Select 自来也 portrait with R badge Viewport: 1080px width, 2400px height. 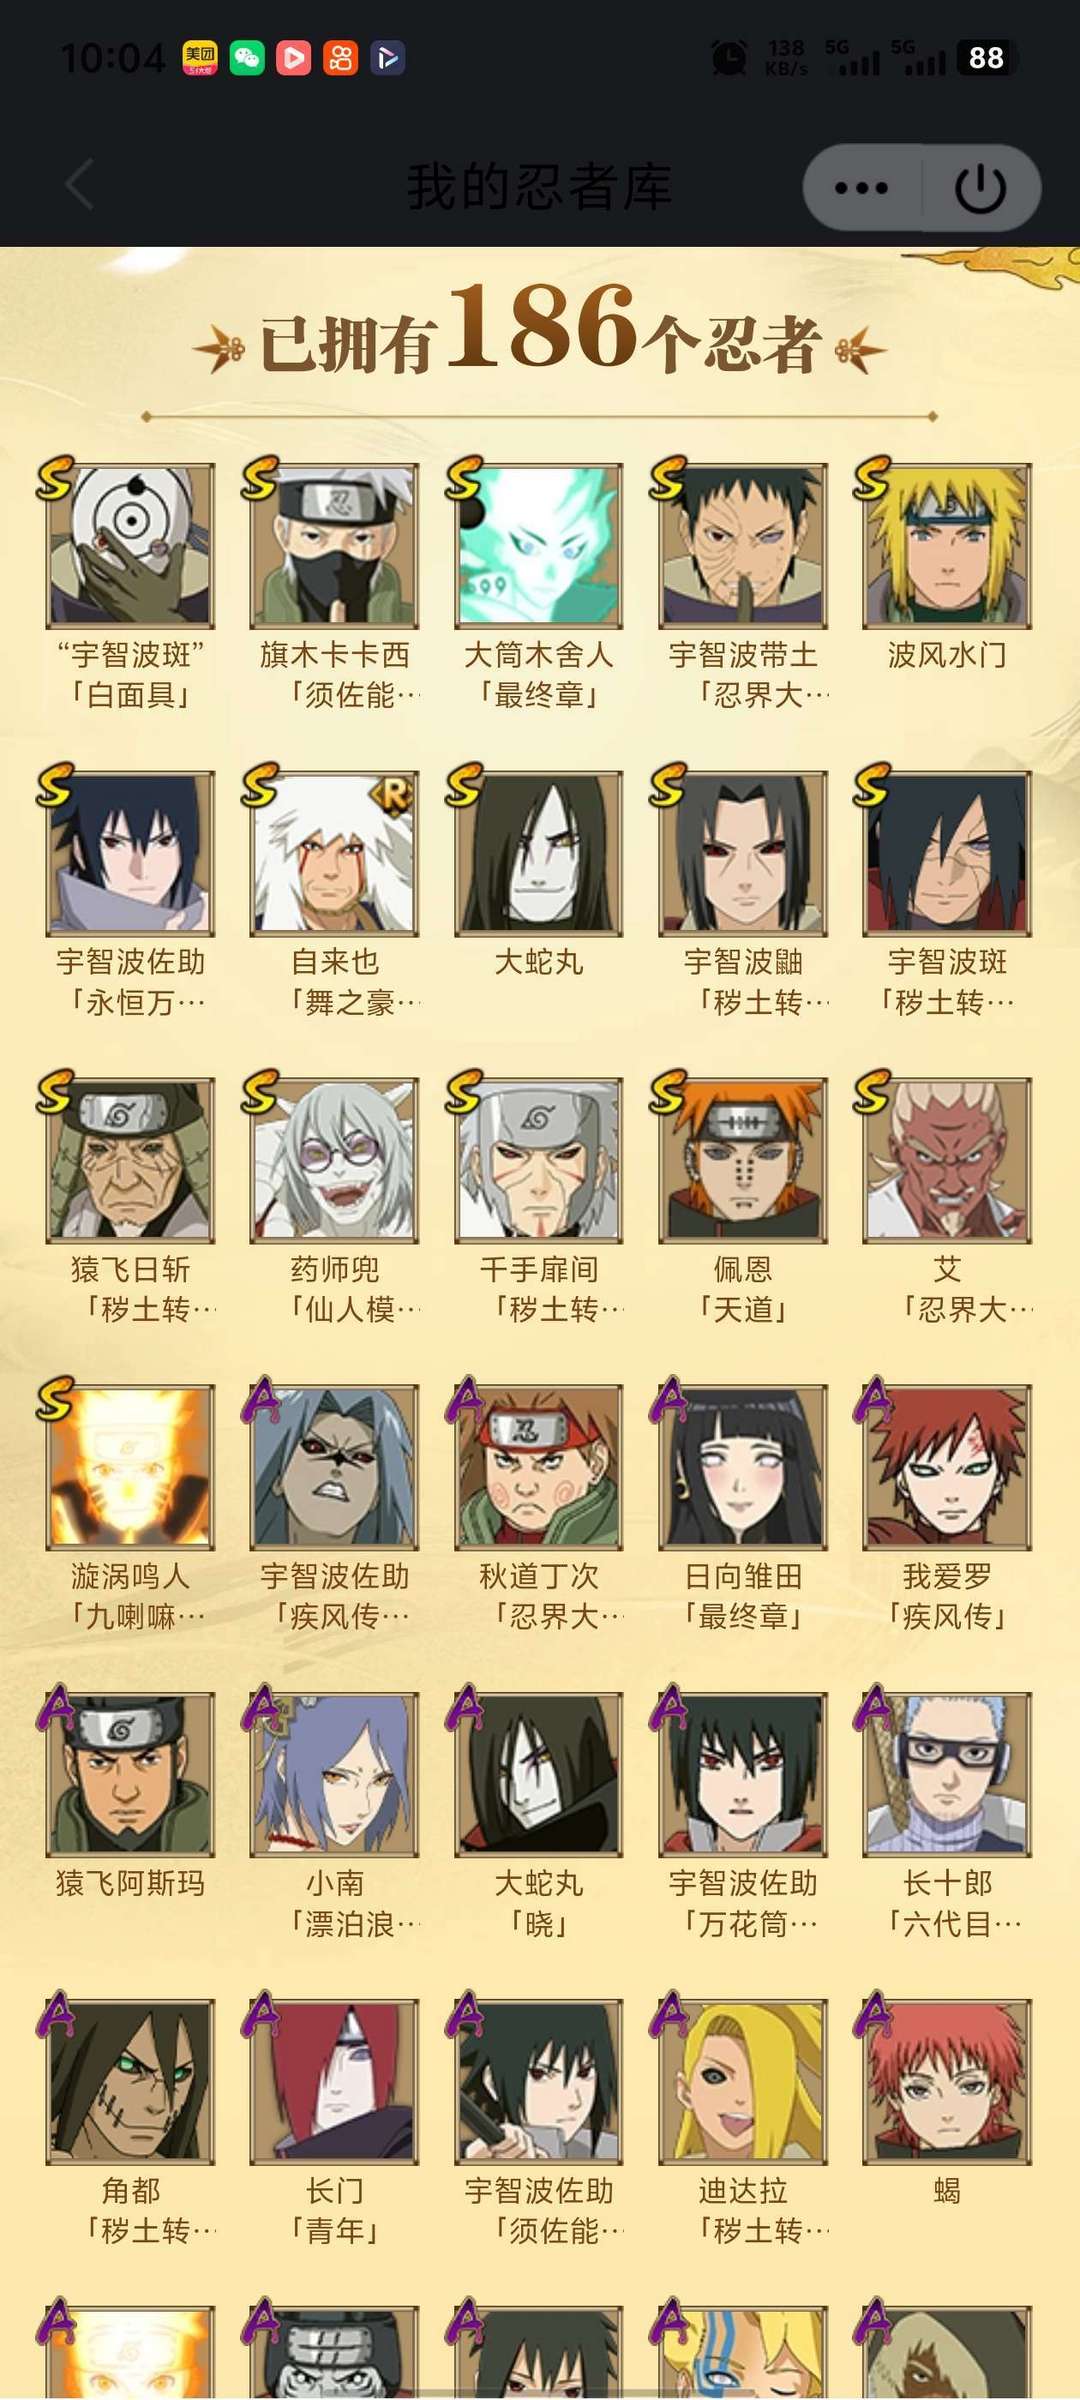point(334,852)
